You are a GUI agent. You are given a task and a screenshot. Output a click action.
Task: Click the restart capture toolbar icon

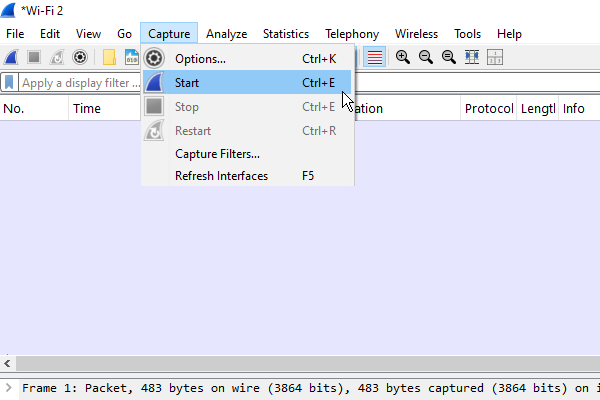click(x=57, y=57)
